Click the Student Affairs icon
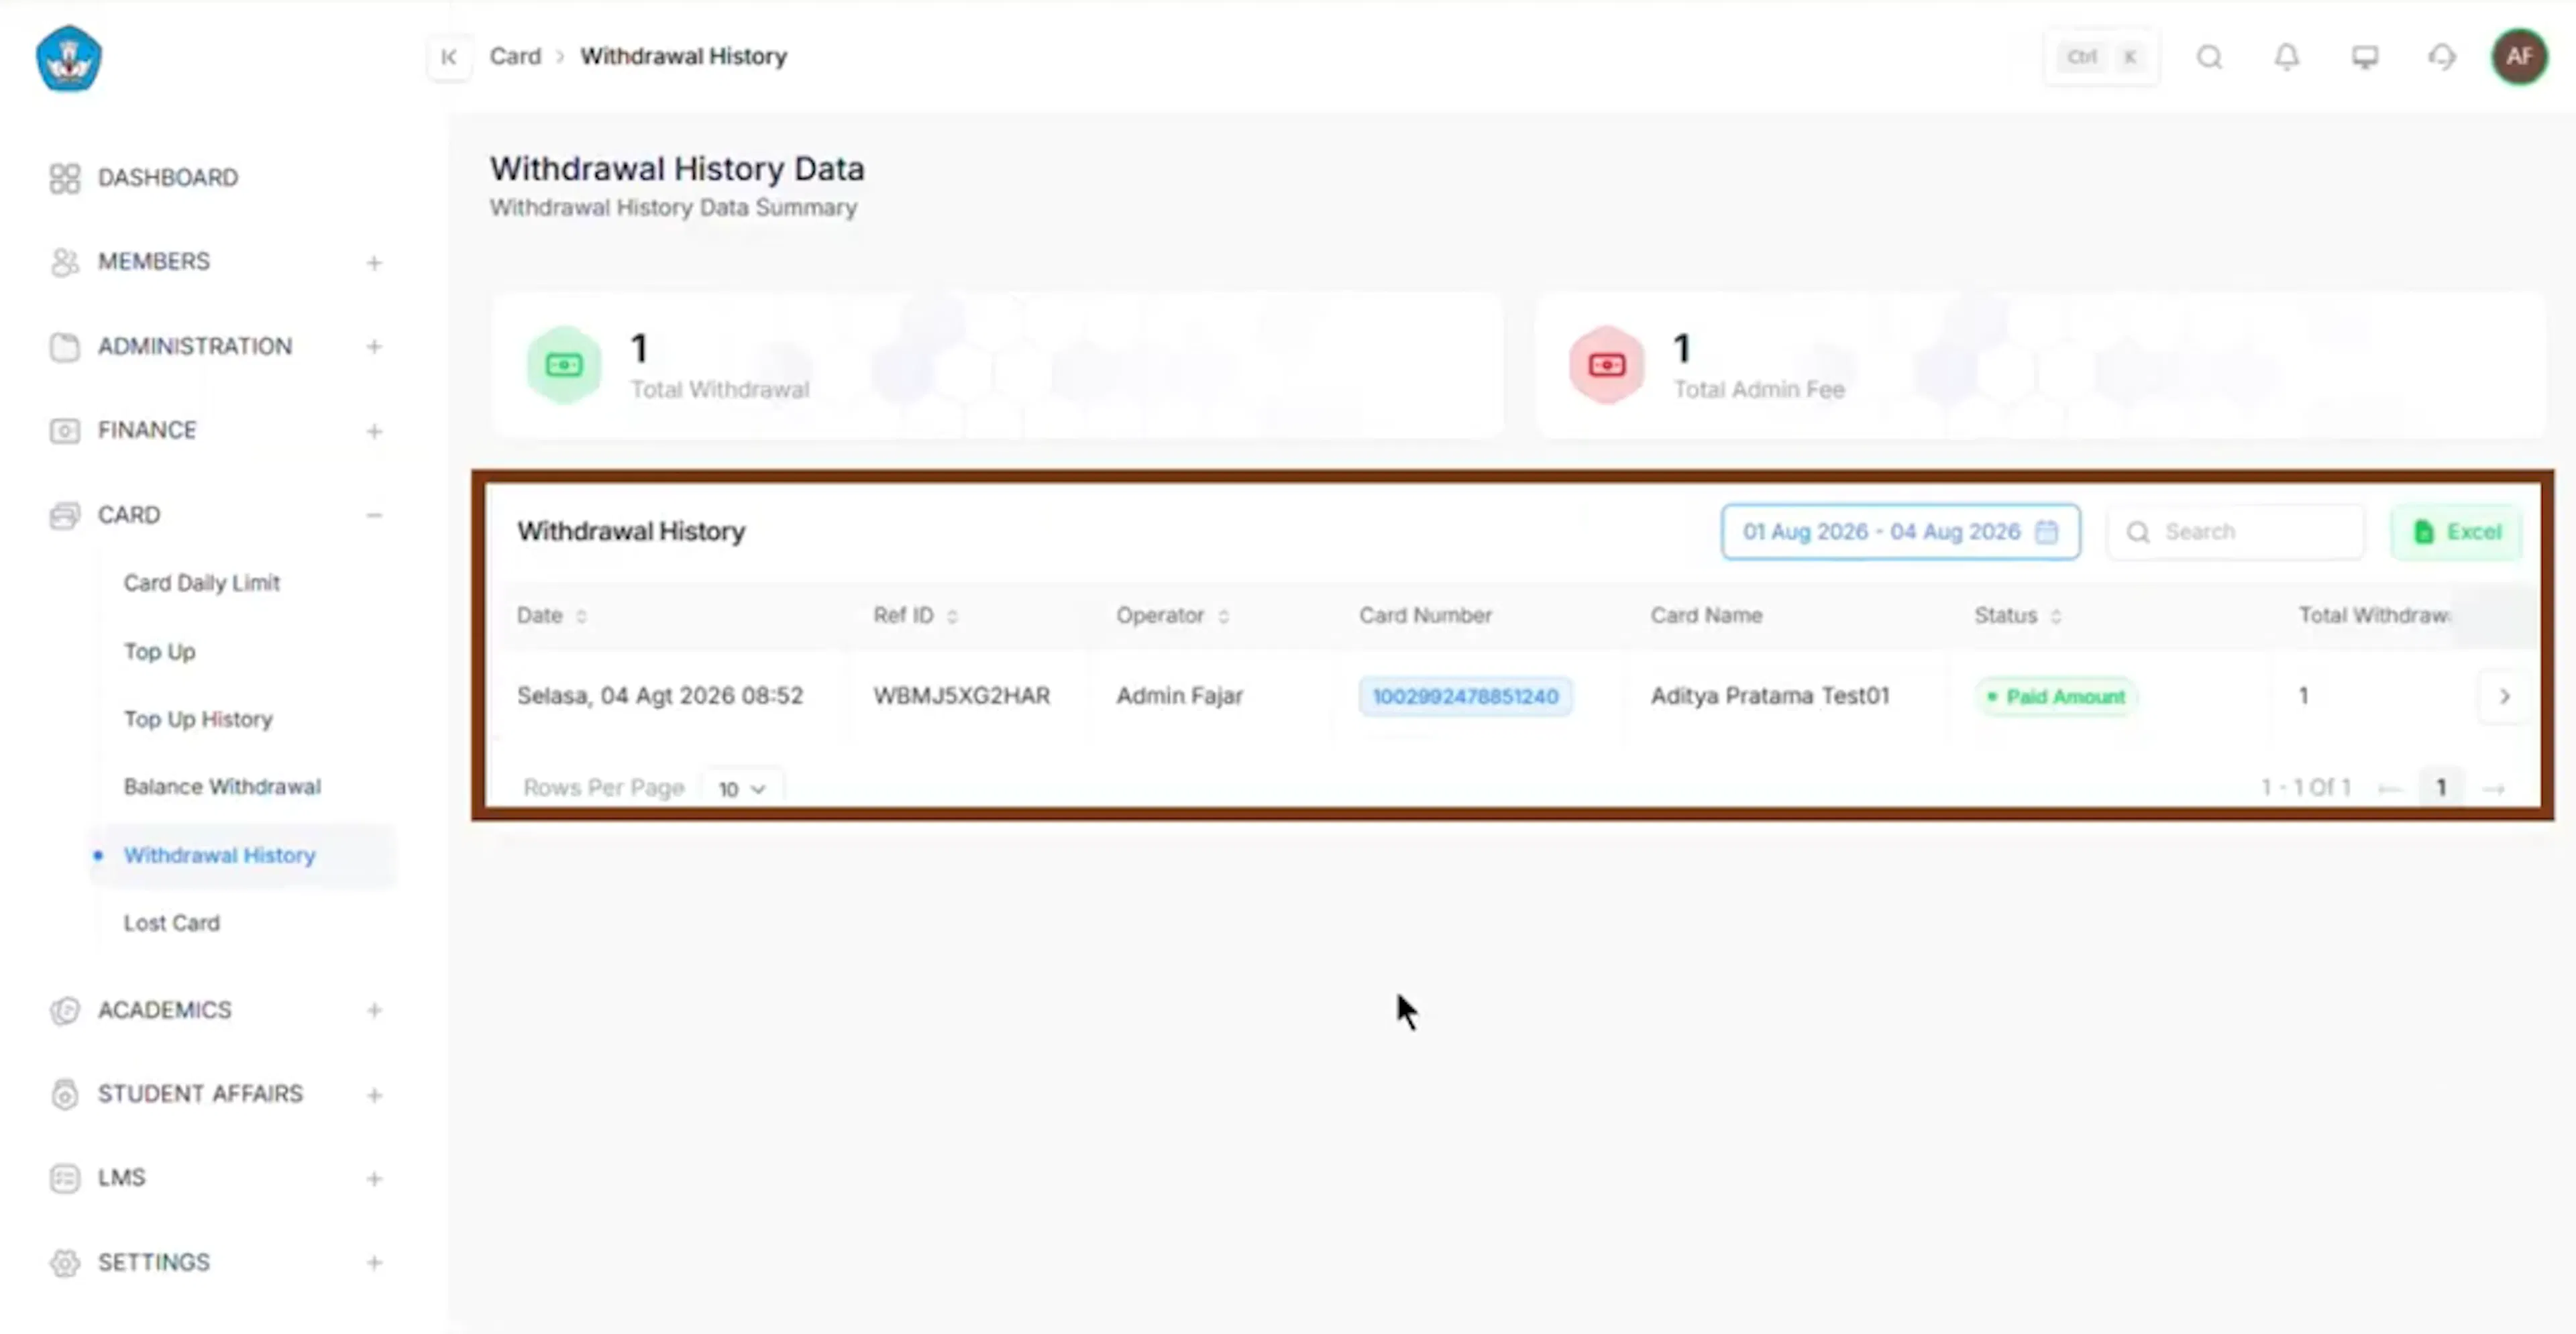The image size is (2576, 1334). pos(64,1094)
